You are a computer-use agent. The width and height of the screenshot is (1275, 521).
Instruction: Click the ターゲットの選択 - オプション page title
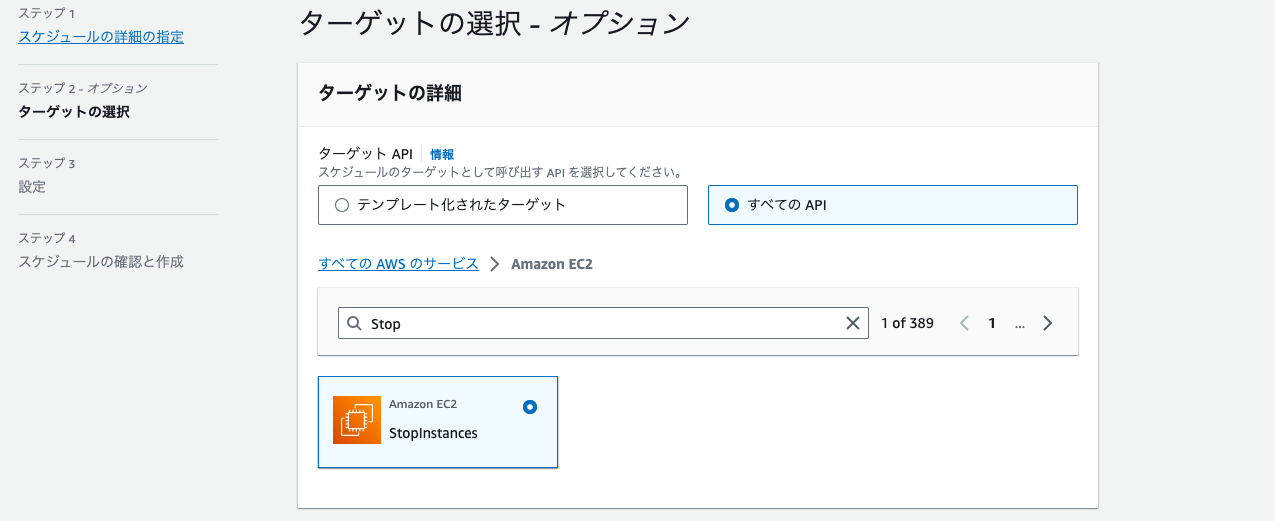tap(495, 23)
